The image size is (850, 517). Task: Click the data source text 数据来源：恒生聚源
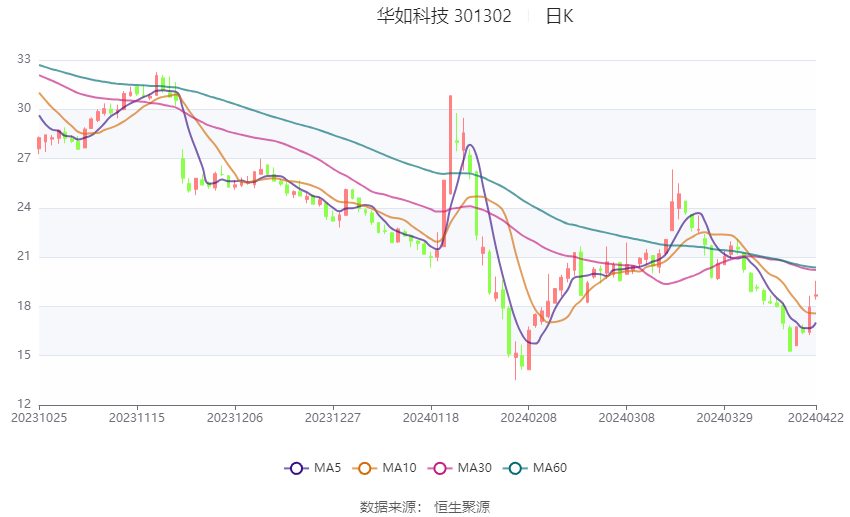[424, 507]
